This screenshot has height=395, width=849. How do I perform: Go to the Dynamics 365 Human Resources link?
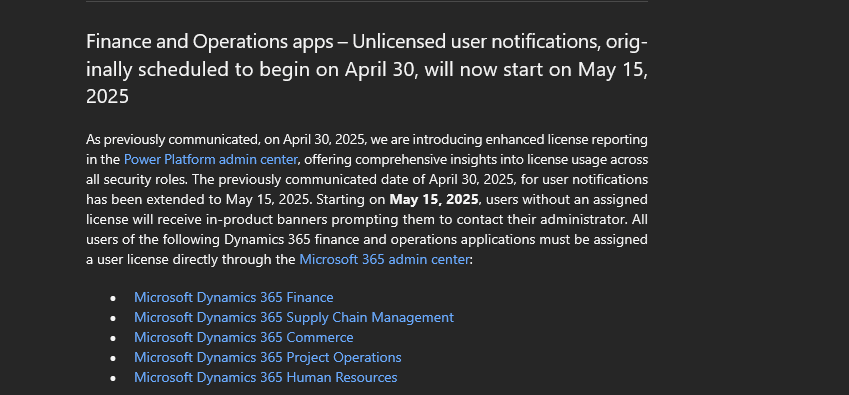tap(265, 377)
